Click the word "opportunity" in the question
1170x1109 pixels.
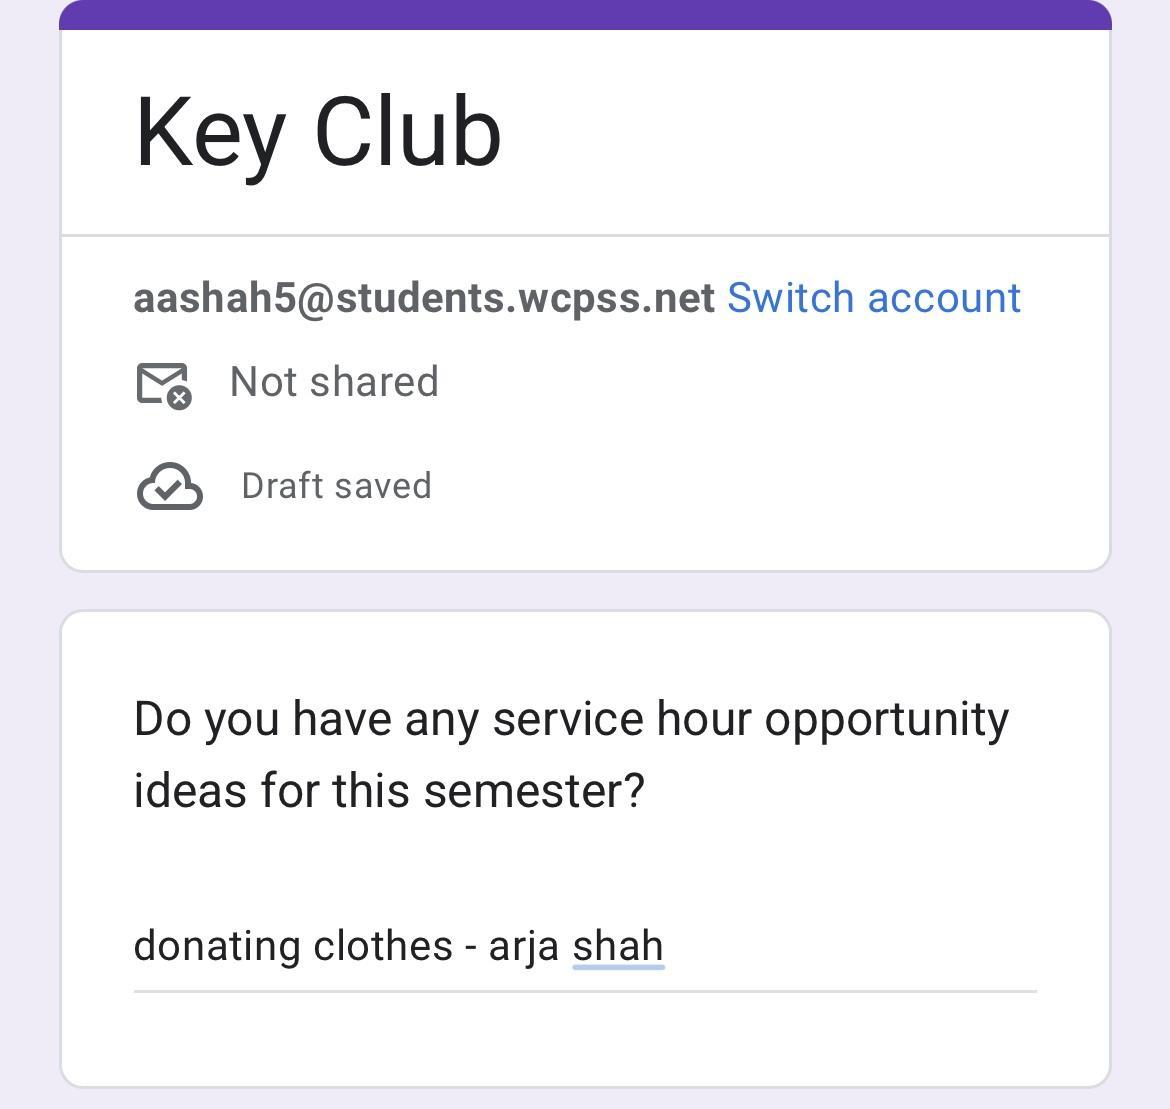pos(886,719)
